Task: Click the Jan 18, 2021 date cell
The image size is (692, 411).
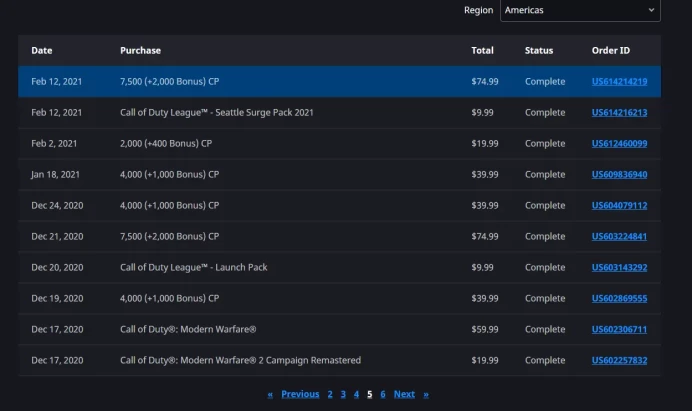Action: point(55,174)
